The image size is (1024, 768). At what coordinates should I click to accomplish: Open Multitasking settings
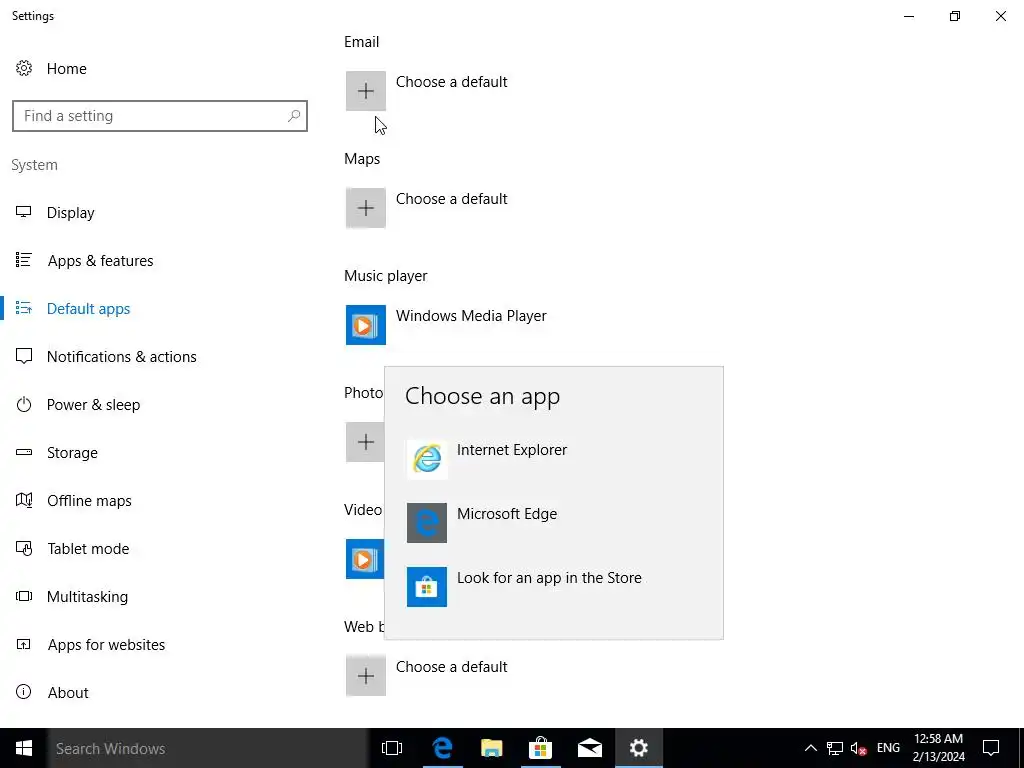[87, 597]
